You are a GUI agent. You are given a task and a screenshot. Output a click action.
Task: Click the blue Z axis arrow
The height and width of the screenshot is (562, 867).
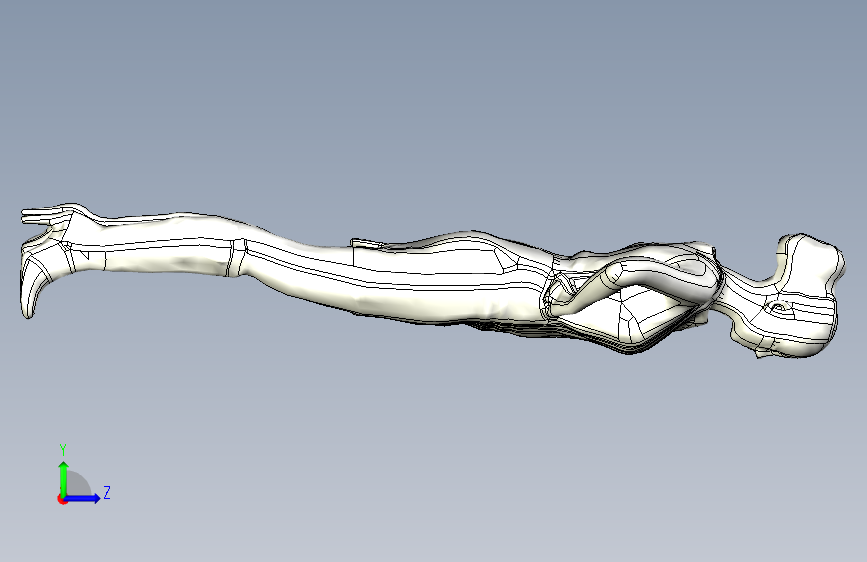(x=83, y=498)
